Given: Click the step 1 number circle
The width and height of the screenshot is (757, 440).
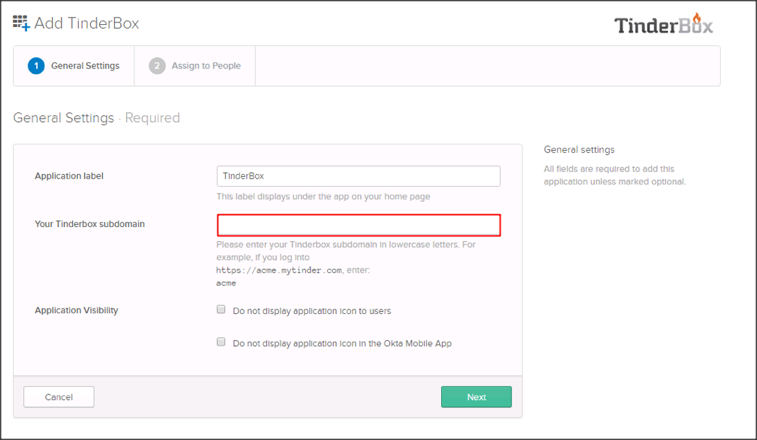Looking at the screenshot, I should (x=36, y=66).
